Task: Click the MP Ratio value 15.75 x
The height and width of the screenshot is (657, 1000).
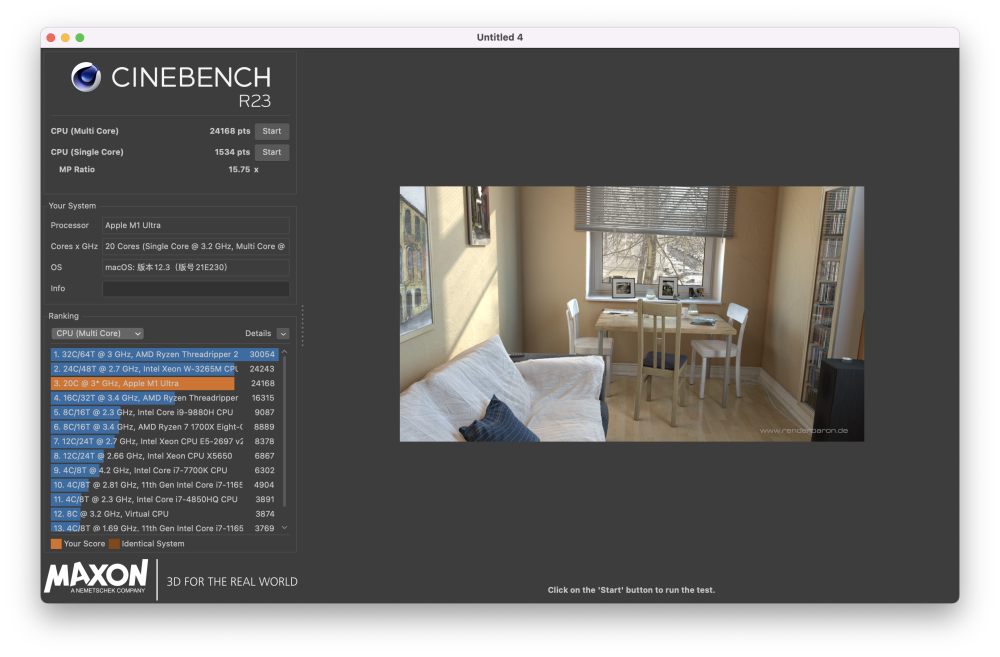Action: coord(244,170)
